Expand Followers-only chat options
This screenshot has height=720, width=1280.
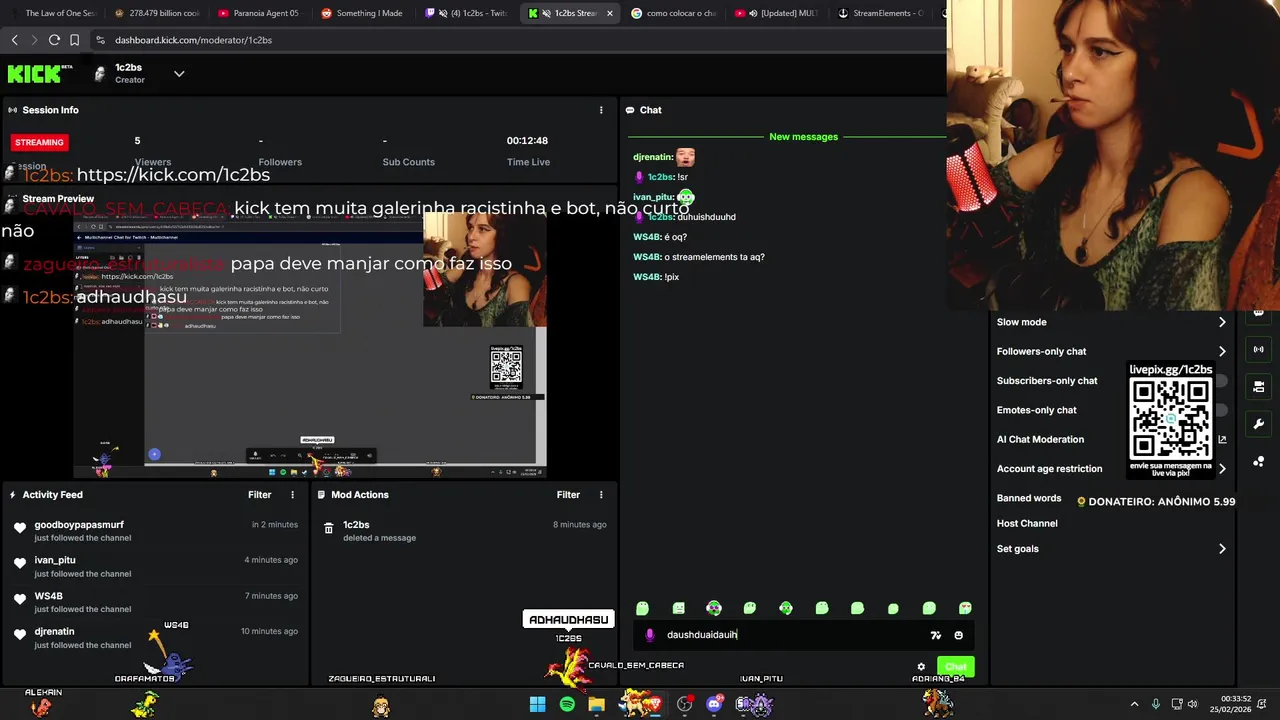click(1222, 351)
